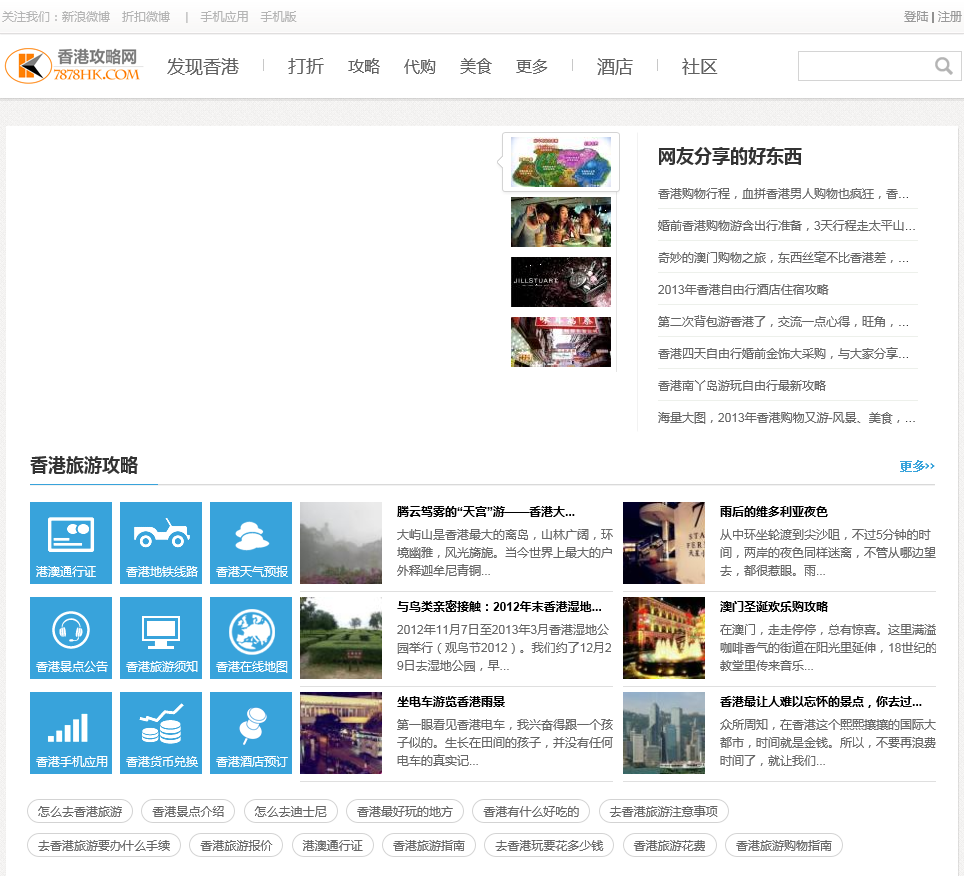This screenshot has width=964, height=876.
Task: Click inside the search input field
Action: click(x=865, y=66)
